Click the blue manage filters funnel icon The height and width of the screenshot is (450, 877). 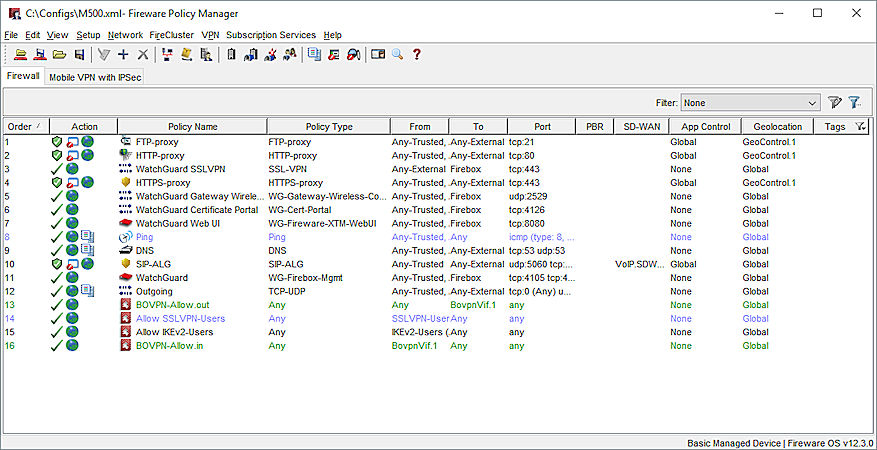point(855,102)
